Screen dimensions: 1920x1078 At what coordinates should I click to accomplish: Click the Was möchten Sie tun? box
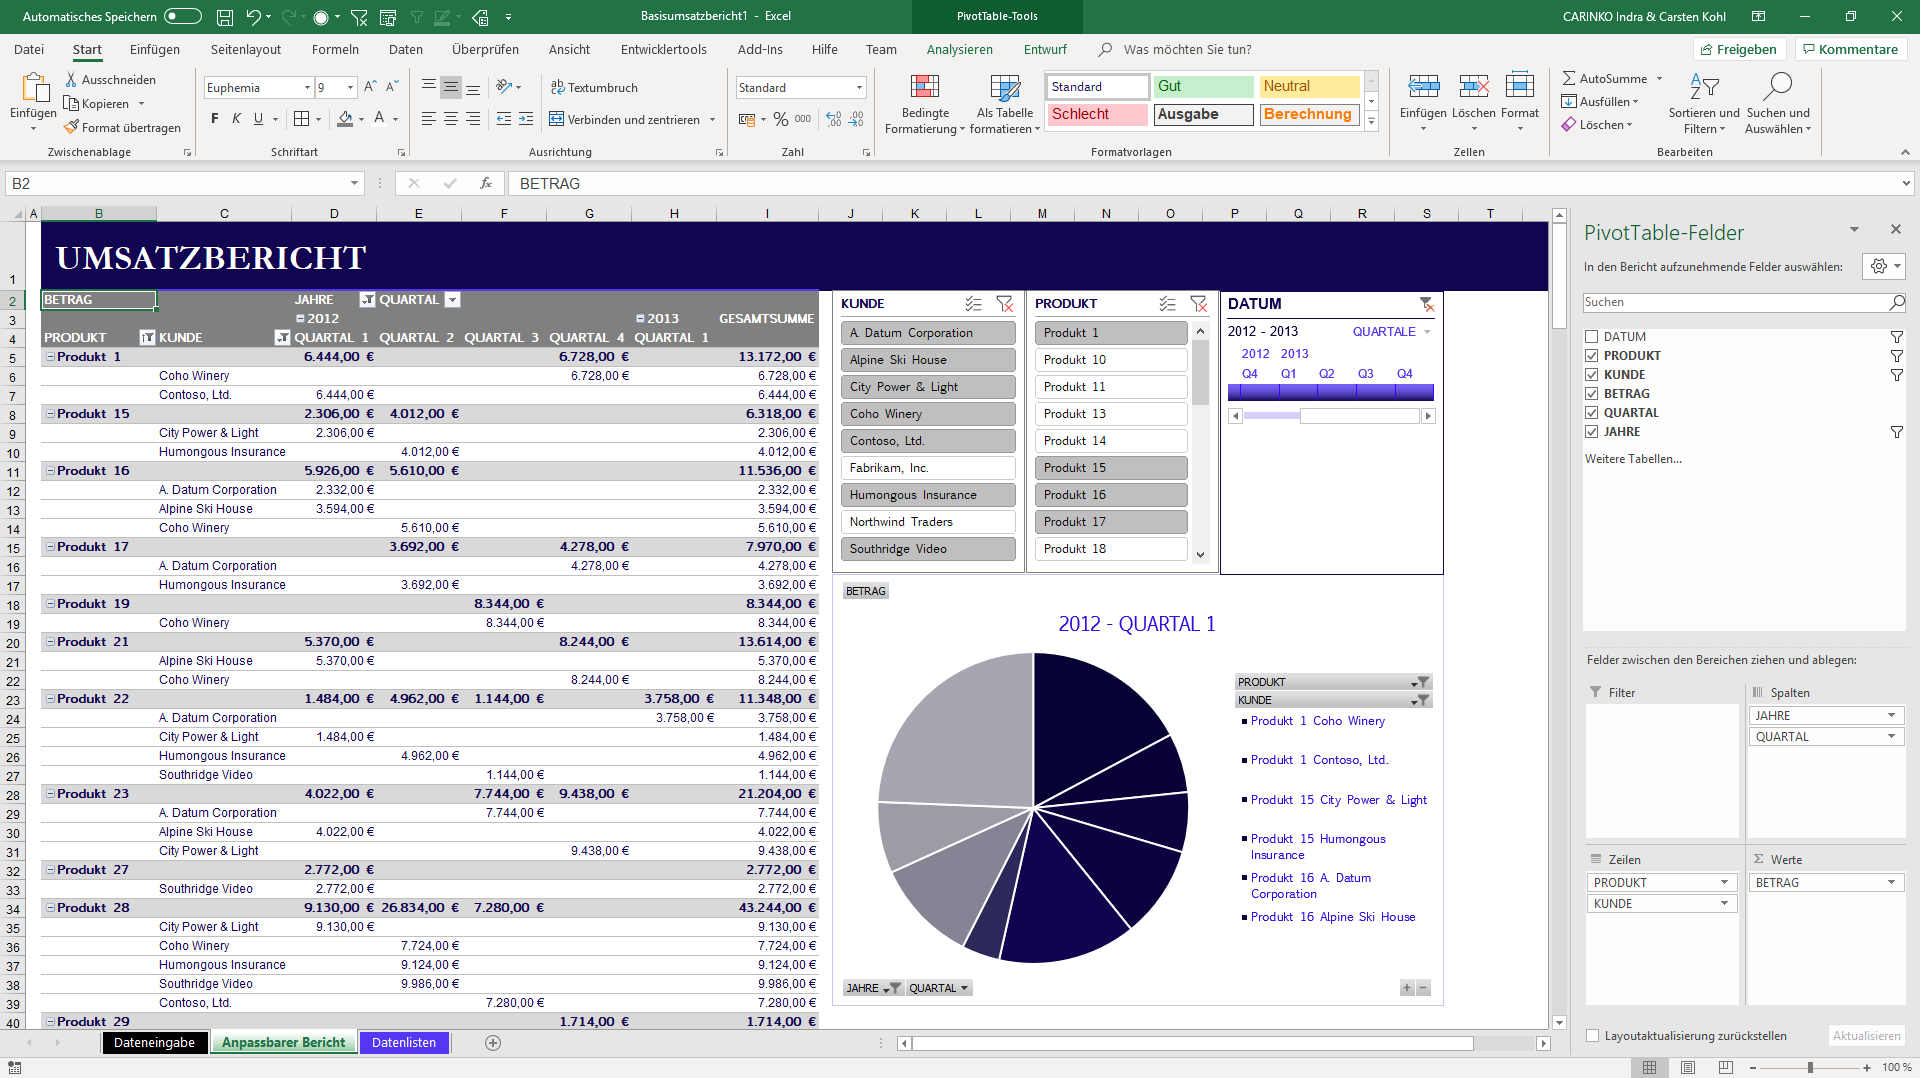1186,49
